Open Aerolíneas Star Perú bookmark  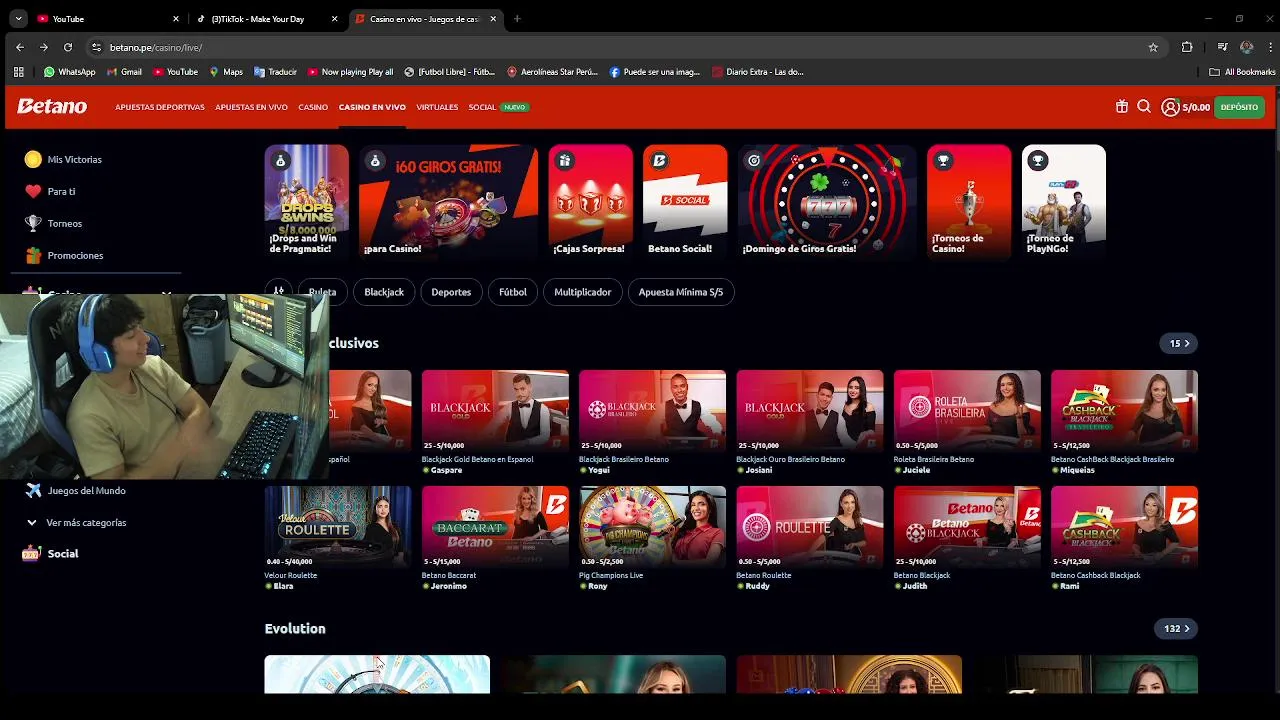click(552, 72)
